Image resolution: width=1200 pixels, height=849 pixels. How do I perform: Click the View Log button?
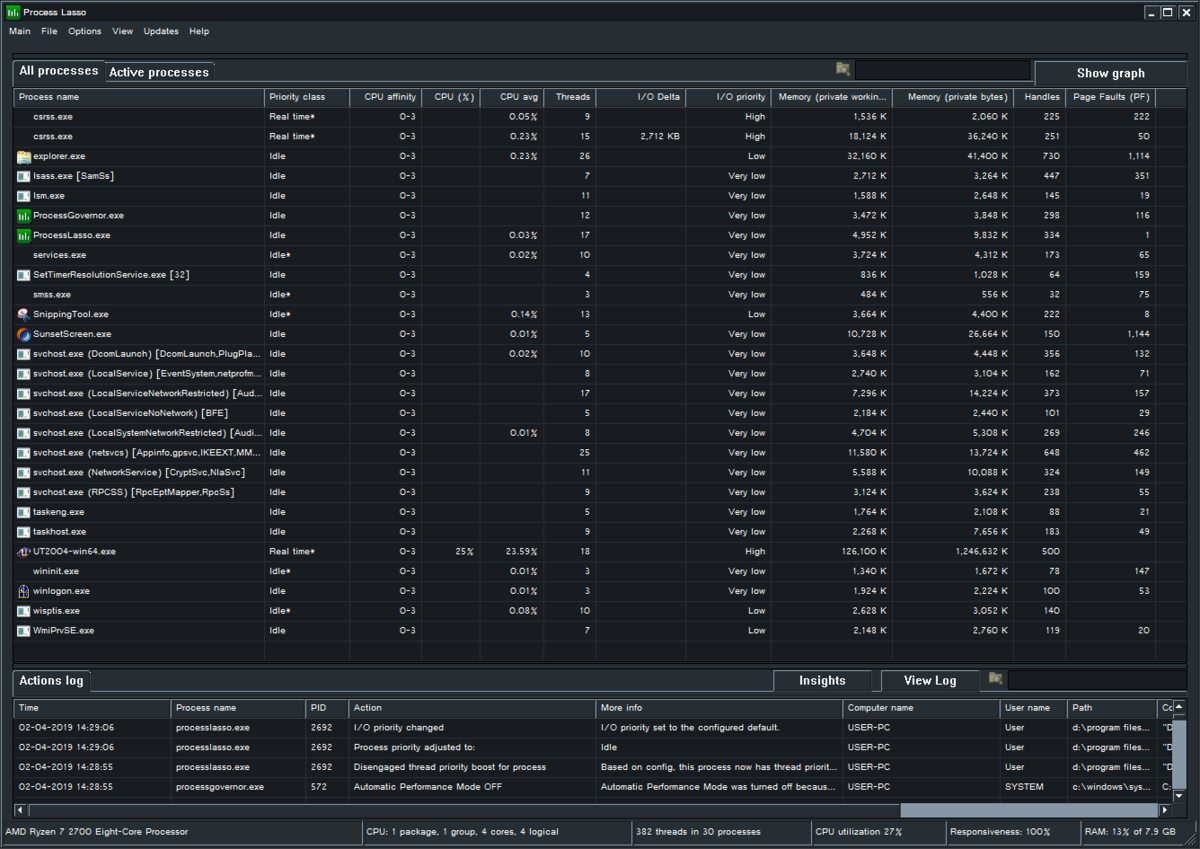929,681
